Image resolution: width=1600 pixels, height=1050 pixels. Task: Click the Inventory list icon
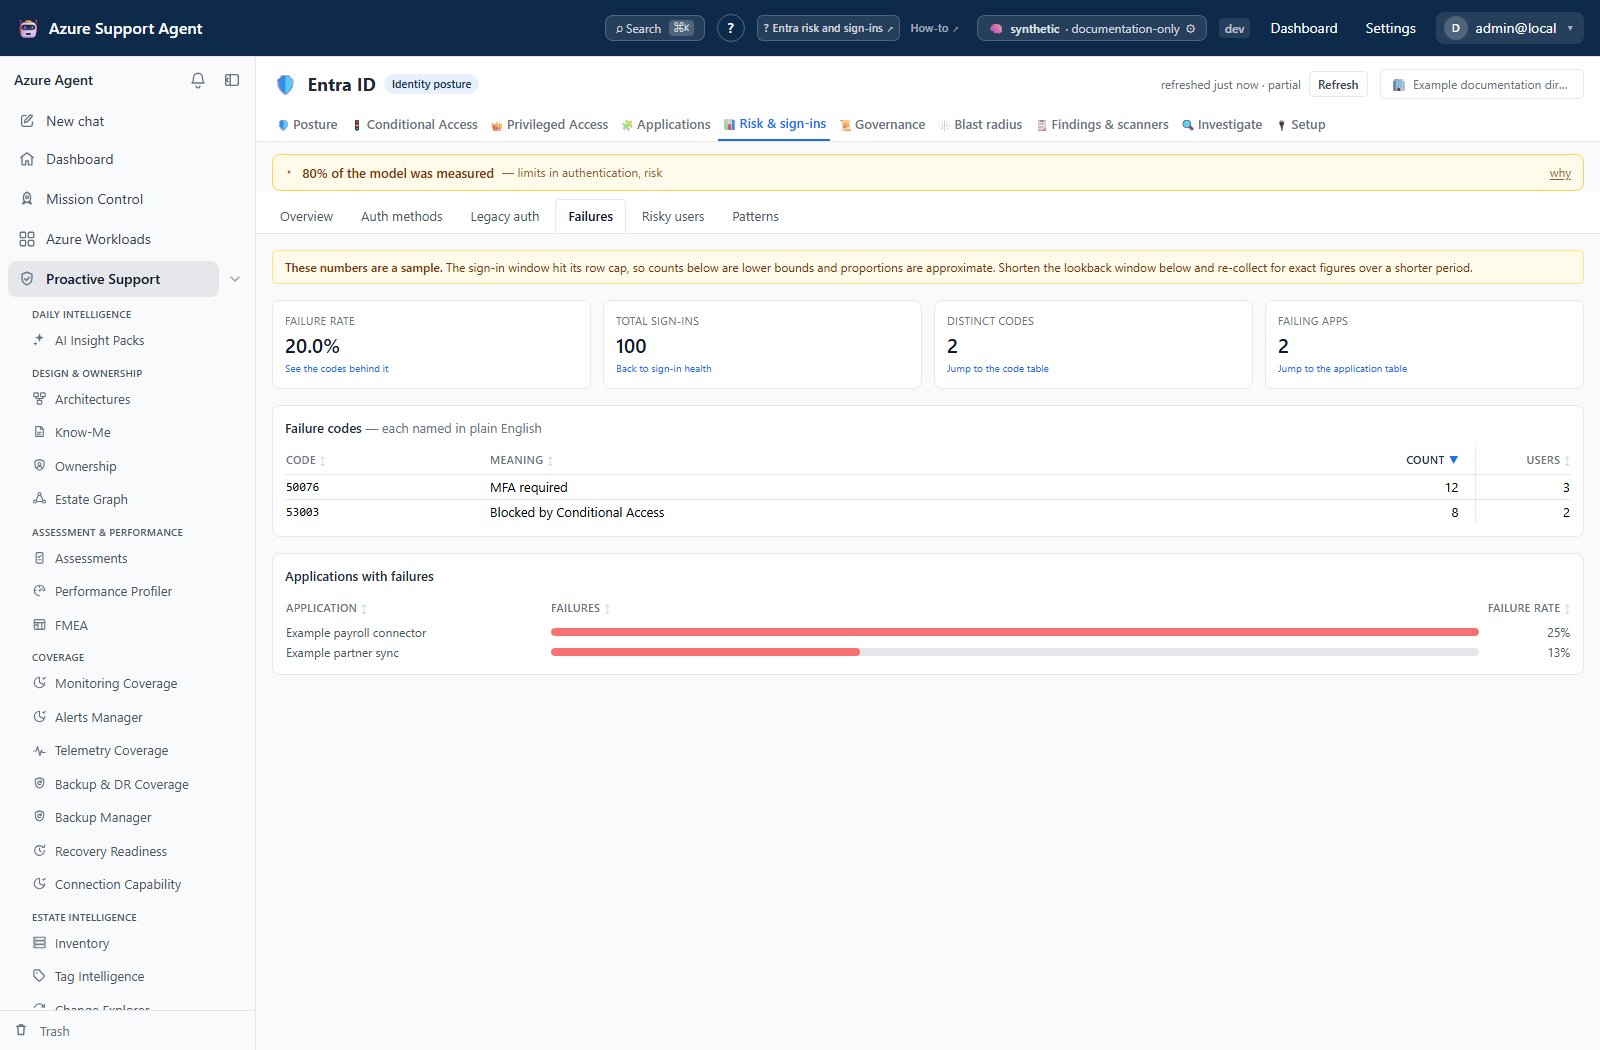tap(39, 943)
